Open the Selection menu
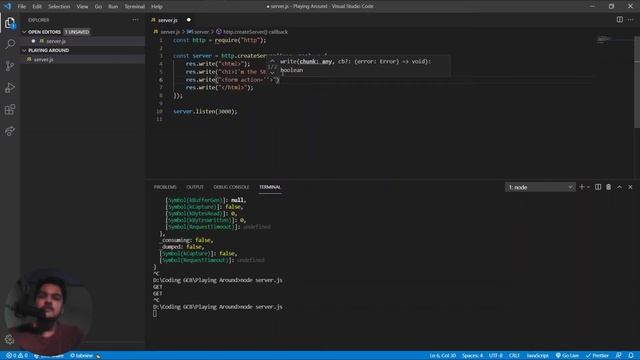Viewport: 640px width, 360px height. coord(59,6)
